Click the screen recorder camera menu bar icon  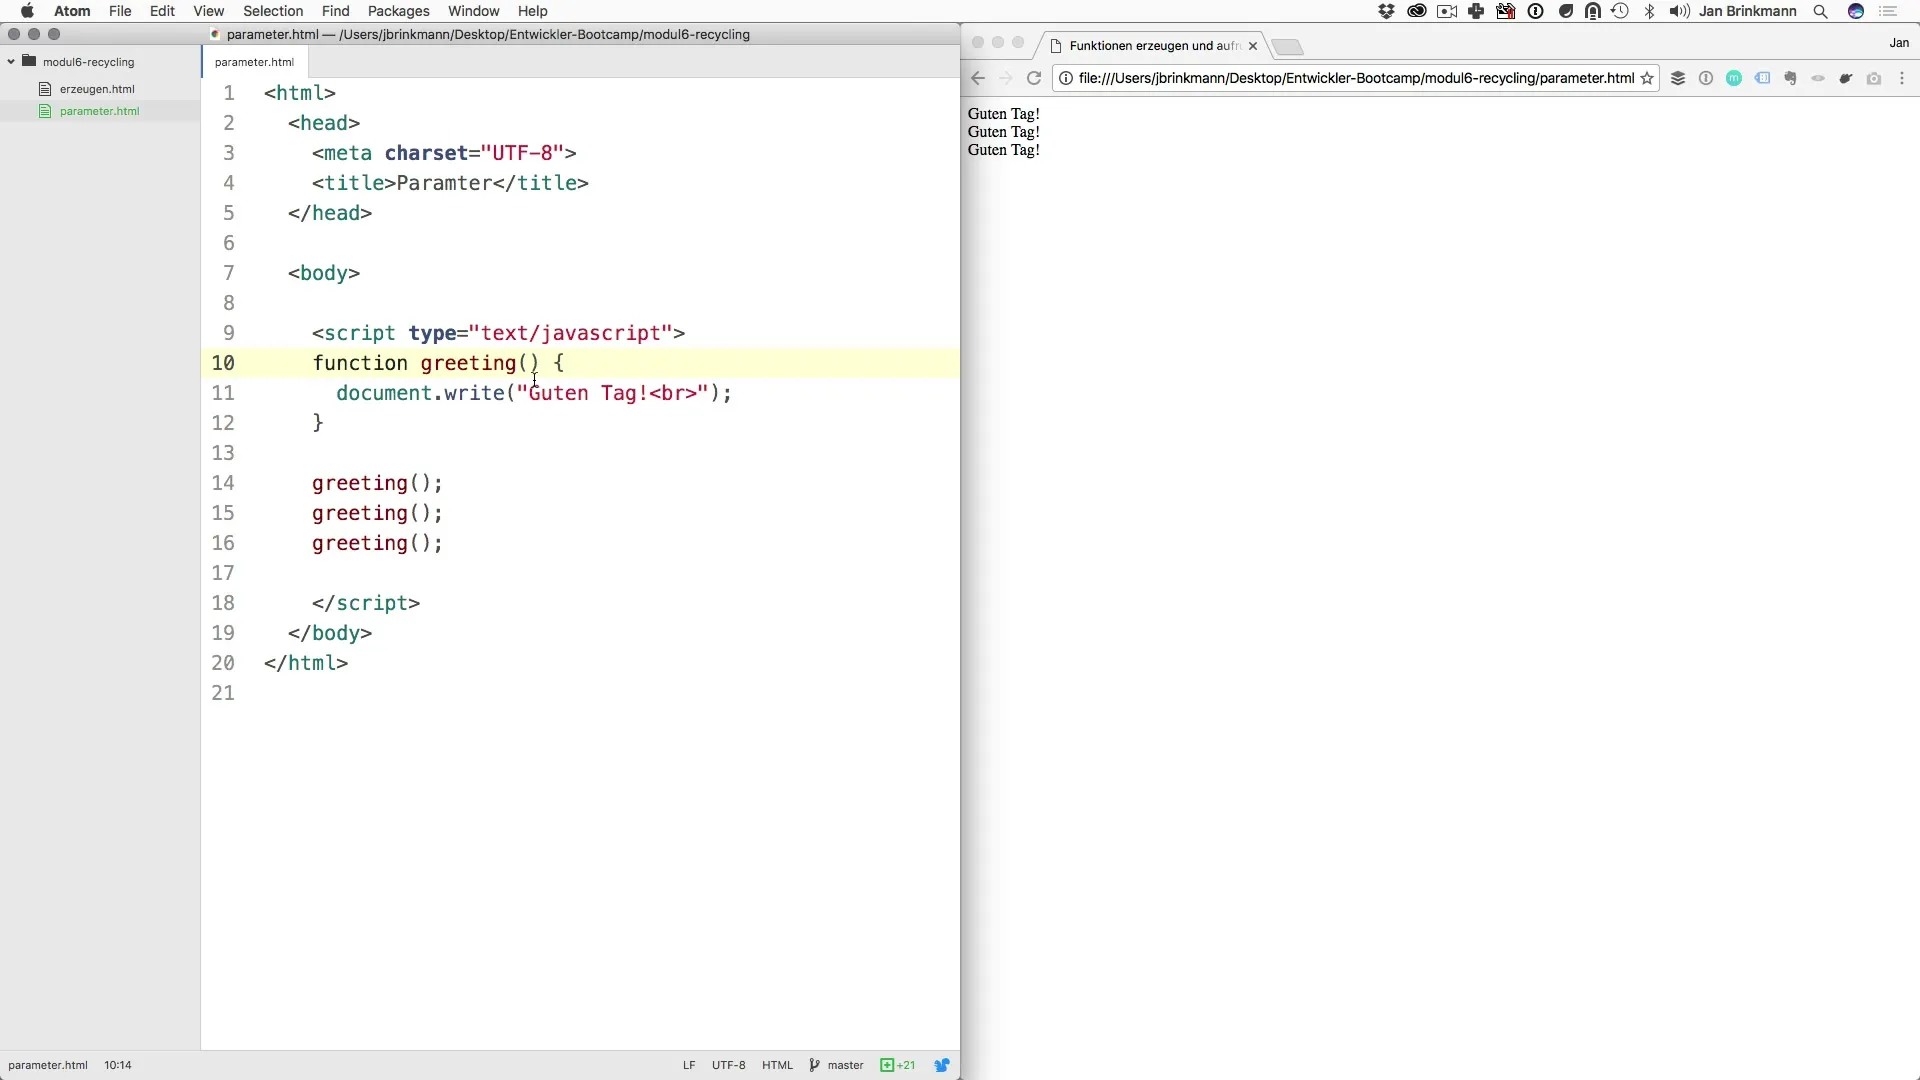coord(1447,11)
